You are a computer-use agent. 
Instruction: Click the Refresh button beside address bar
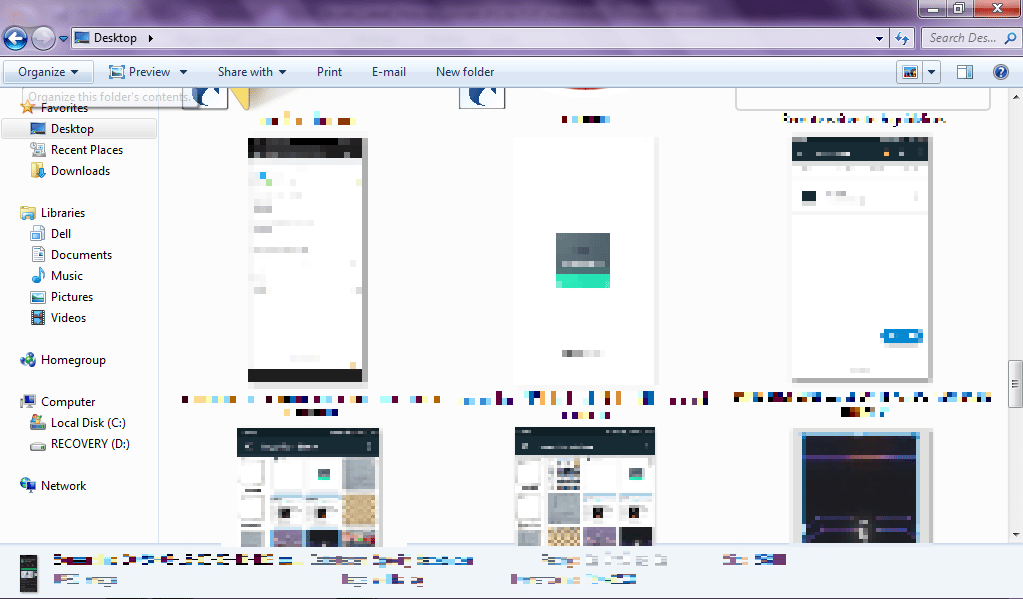tap(902, 38)
